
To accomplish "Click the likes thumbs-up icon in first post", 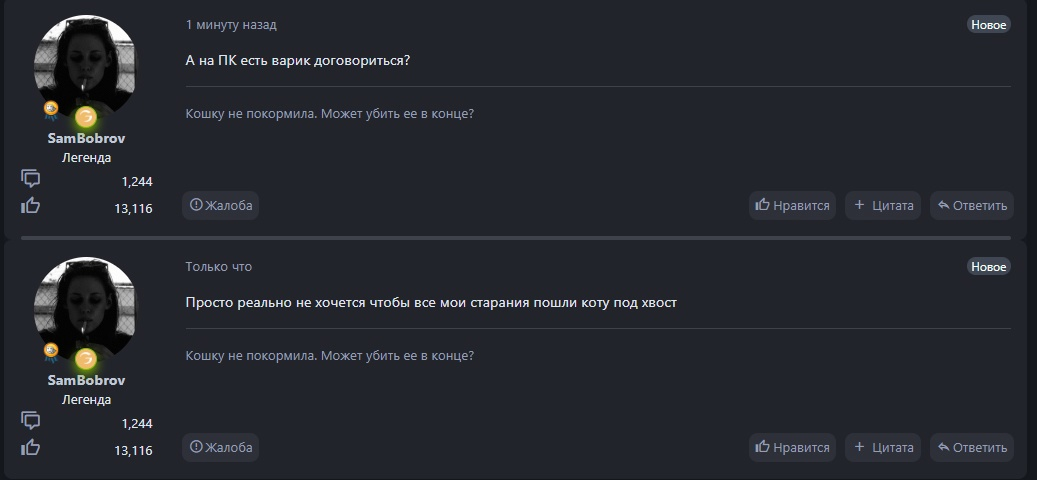I will [x=31, y=206].
